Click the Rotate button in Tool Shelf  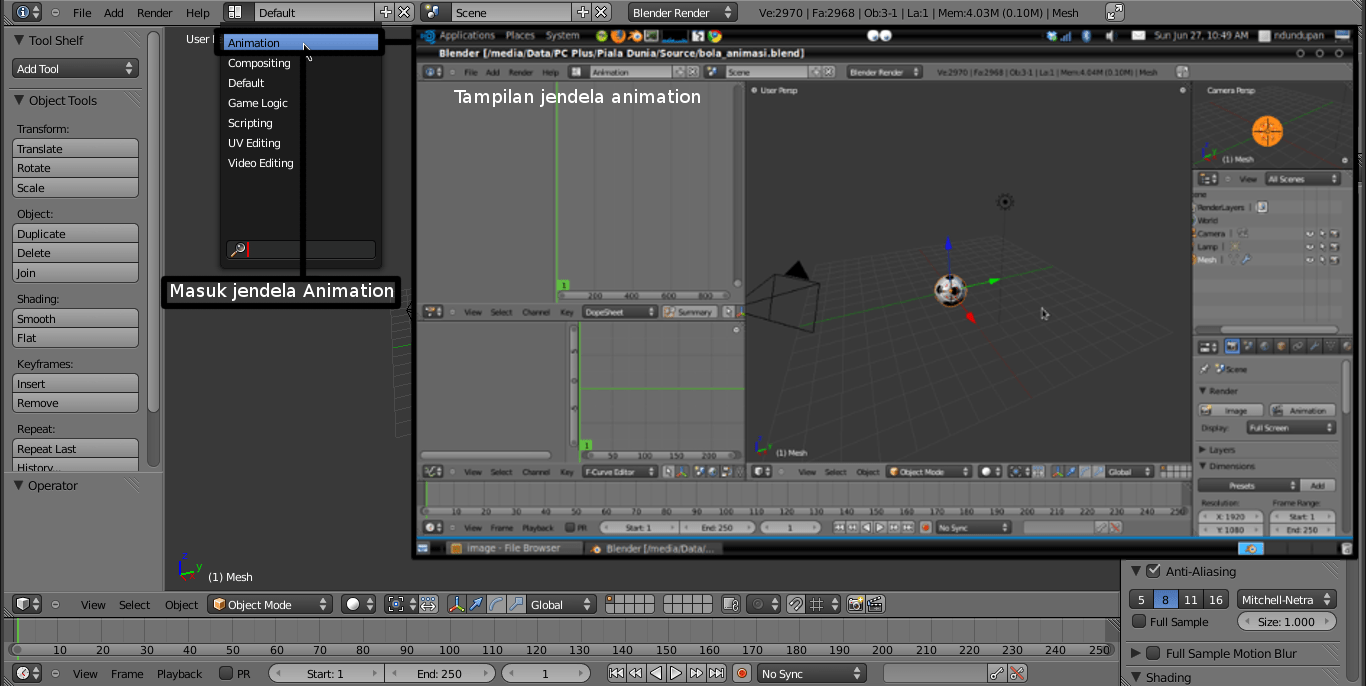click(76, 168)
